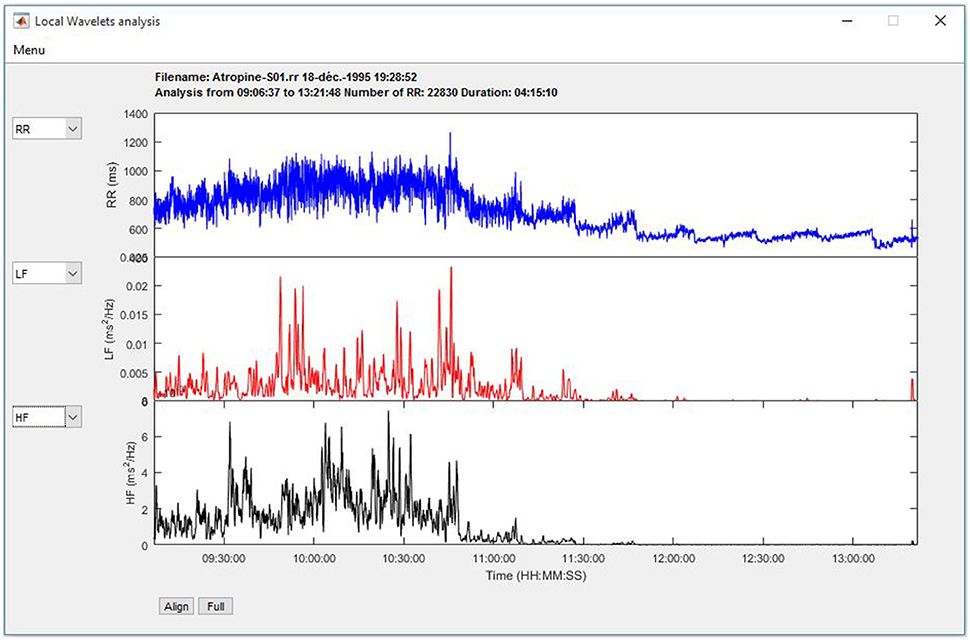
Task: Open the Menu item in menu bar
Action: [x=29, y=50]
